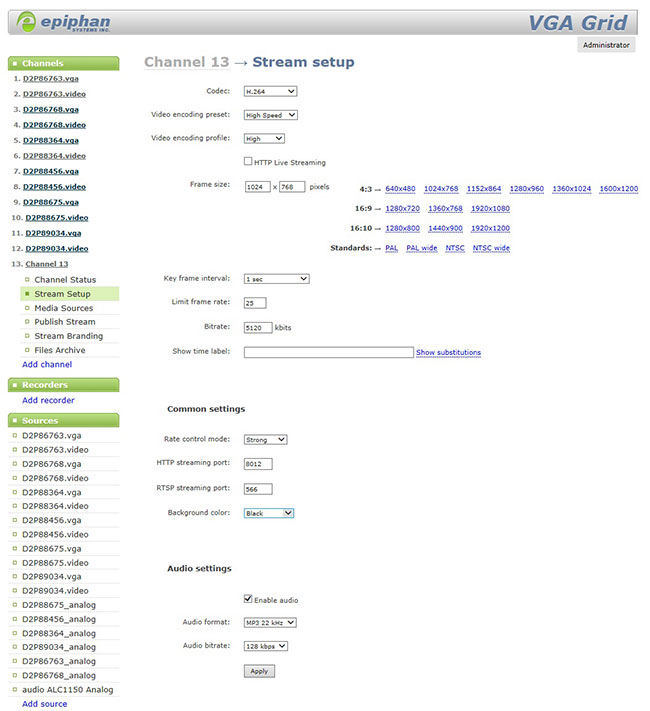Click the Add channel link
The width and height of the screenshot is (650, 711).
tap(47, 364)
